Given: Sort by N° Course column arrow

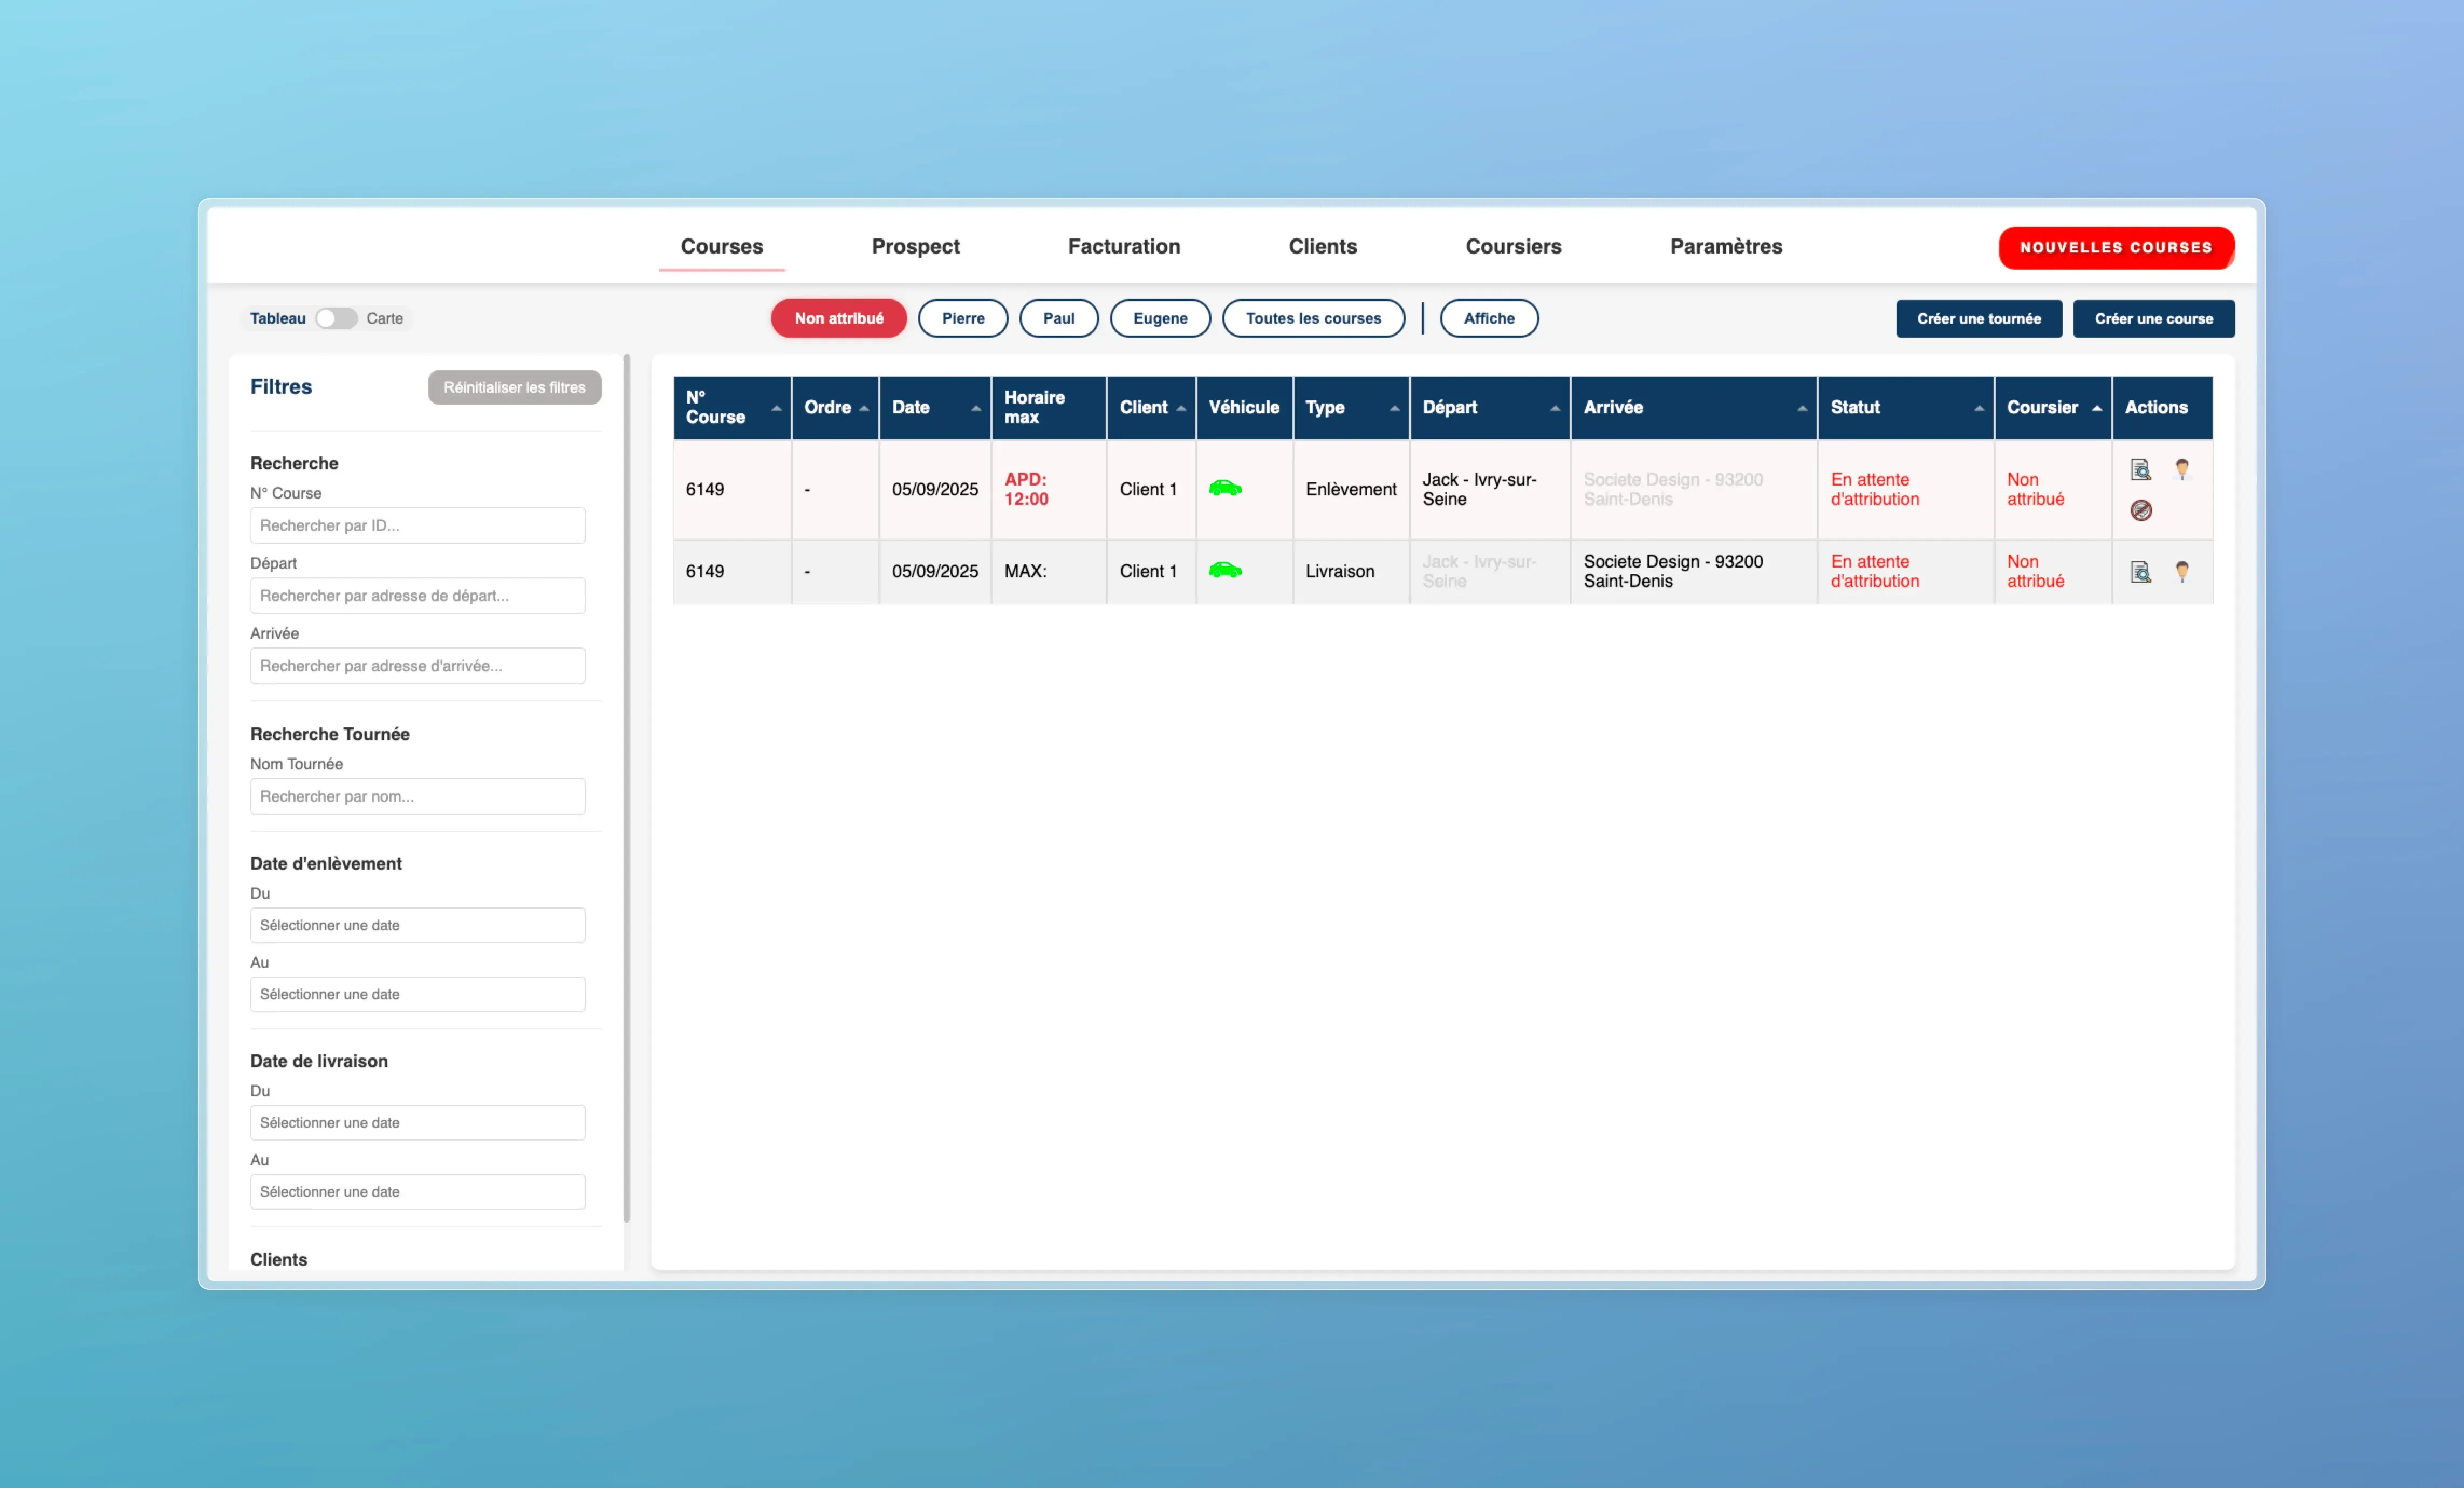Looking at the screenshot, I should click(776, 408).
